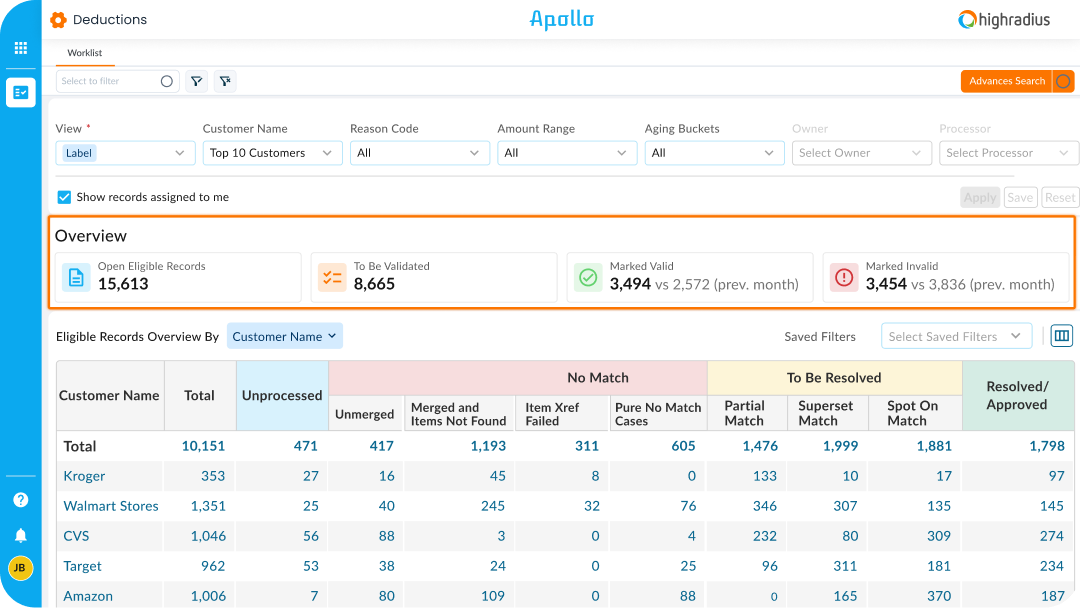Open the Select Saved Filters dropdown
This screenshot has width=1080, height=608.
[956, 336]
